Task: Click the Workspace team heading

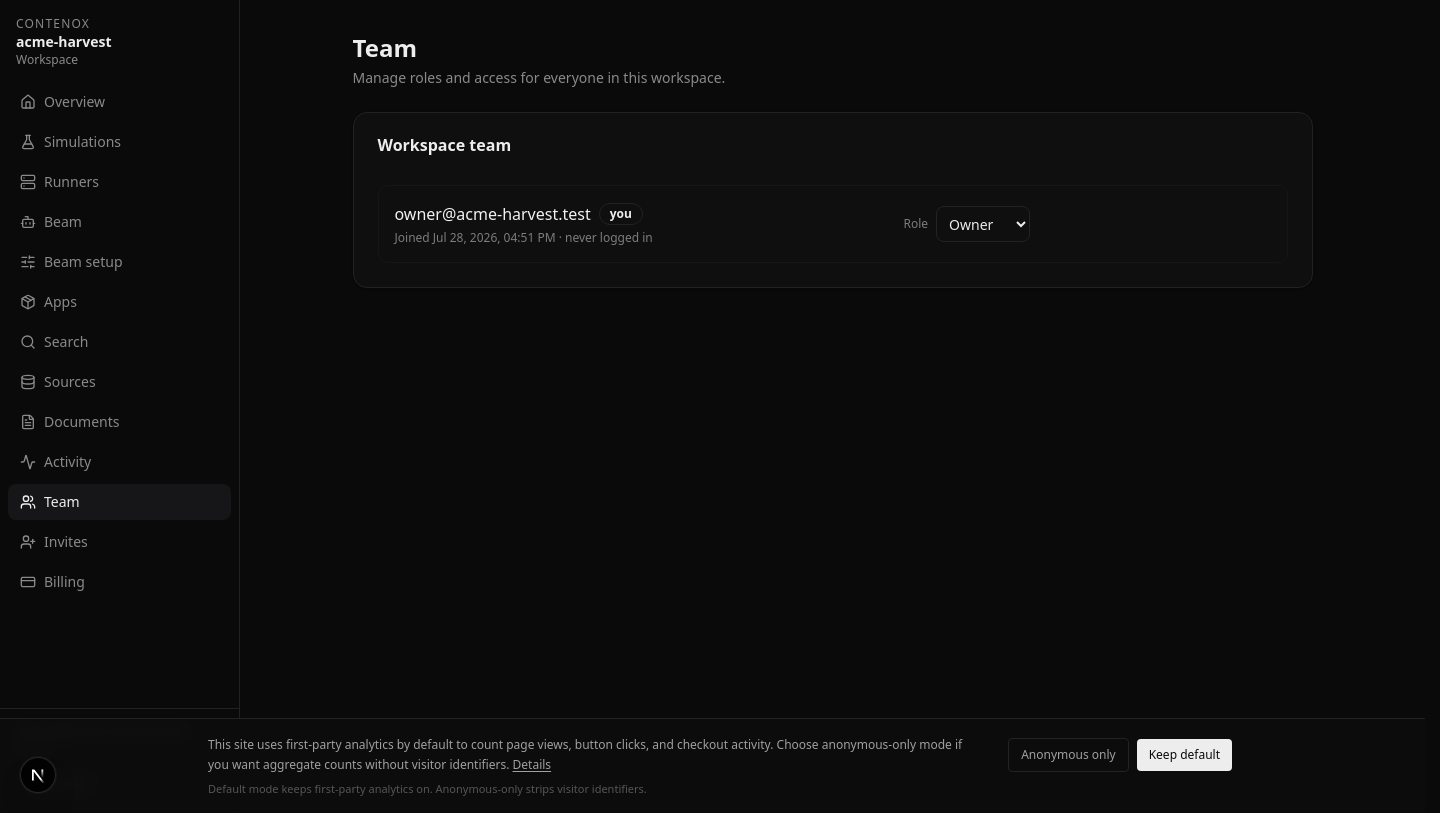Action: pyautogui.click(x=444, y=145)
